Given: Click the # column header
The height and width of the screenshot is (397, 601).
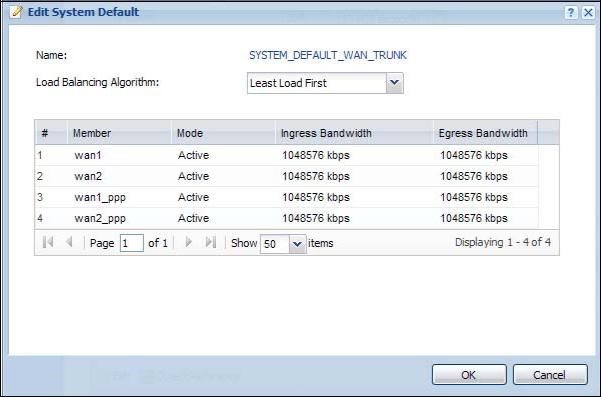Looking at the screenshot, I should (x=51, y=133).
